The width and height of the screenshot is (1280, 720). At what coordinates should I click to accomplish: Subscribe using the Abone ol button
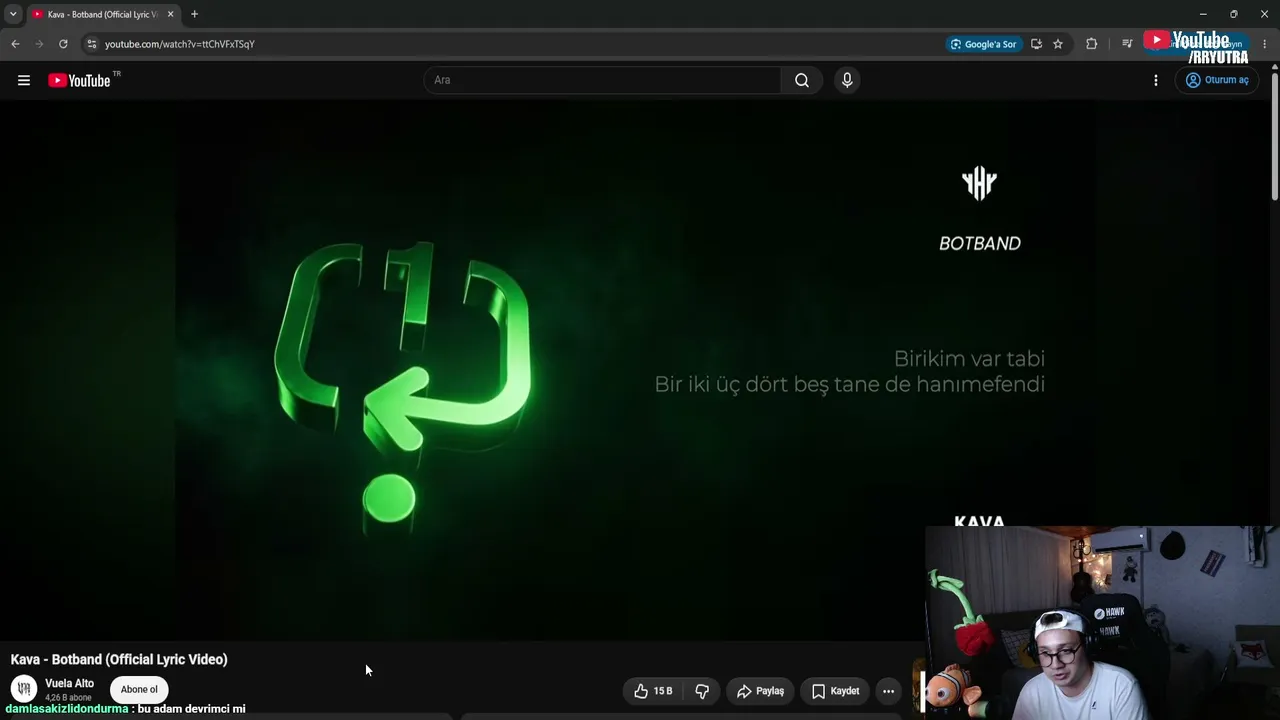[x=139, y=689]
